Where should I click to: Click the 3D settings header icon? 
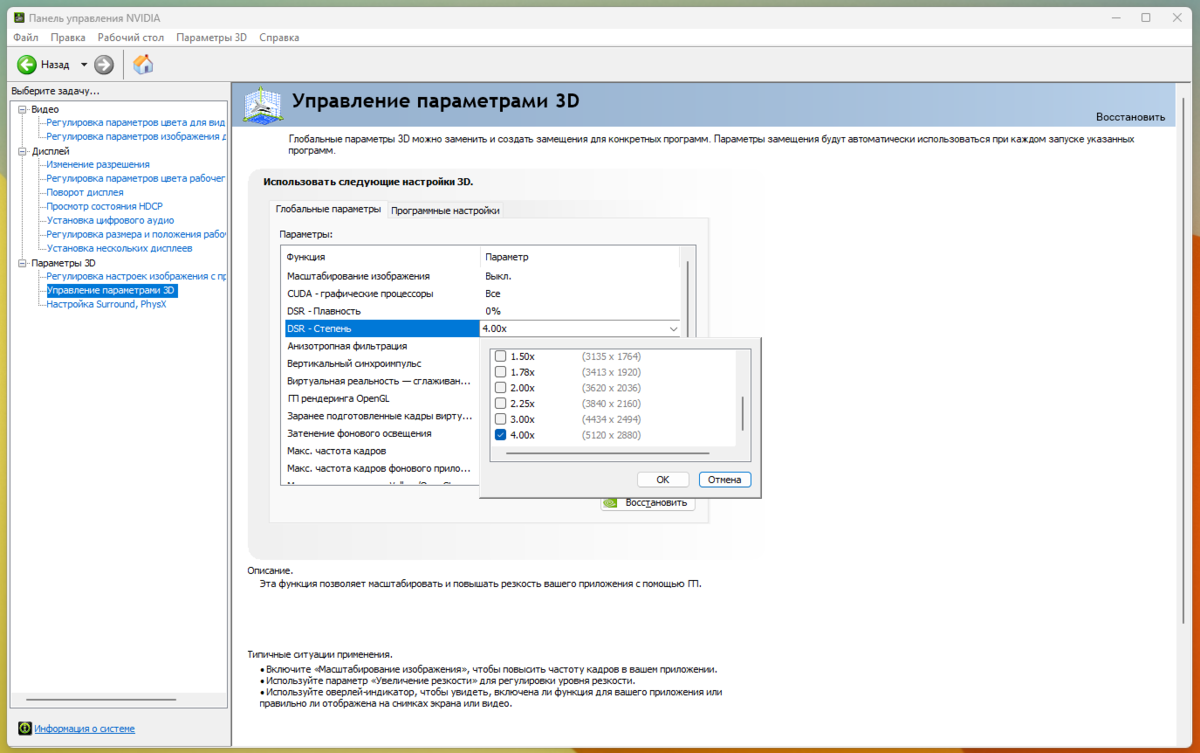point(265,104)
